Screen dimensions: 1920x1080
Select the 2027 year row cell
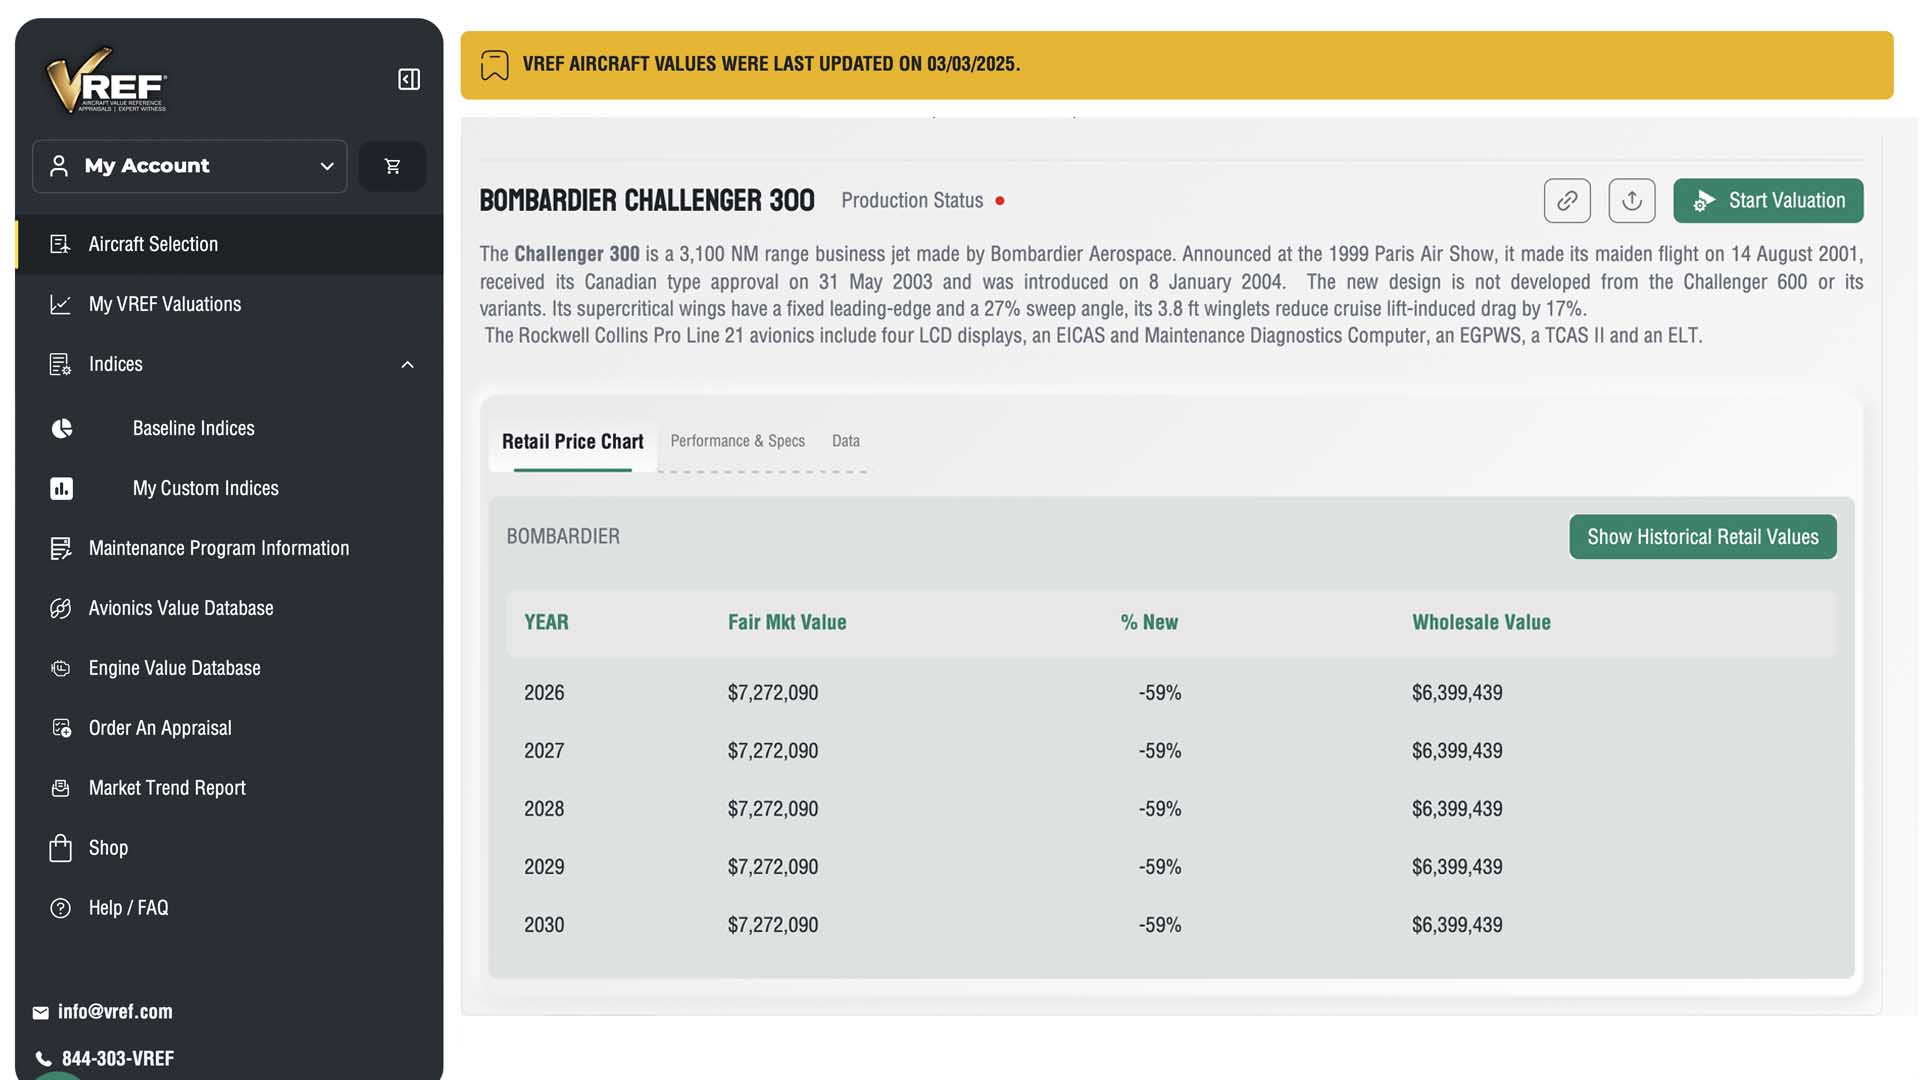[544, 751]
